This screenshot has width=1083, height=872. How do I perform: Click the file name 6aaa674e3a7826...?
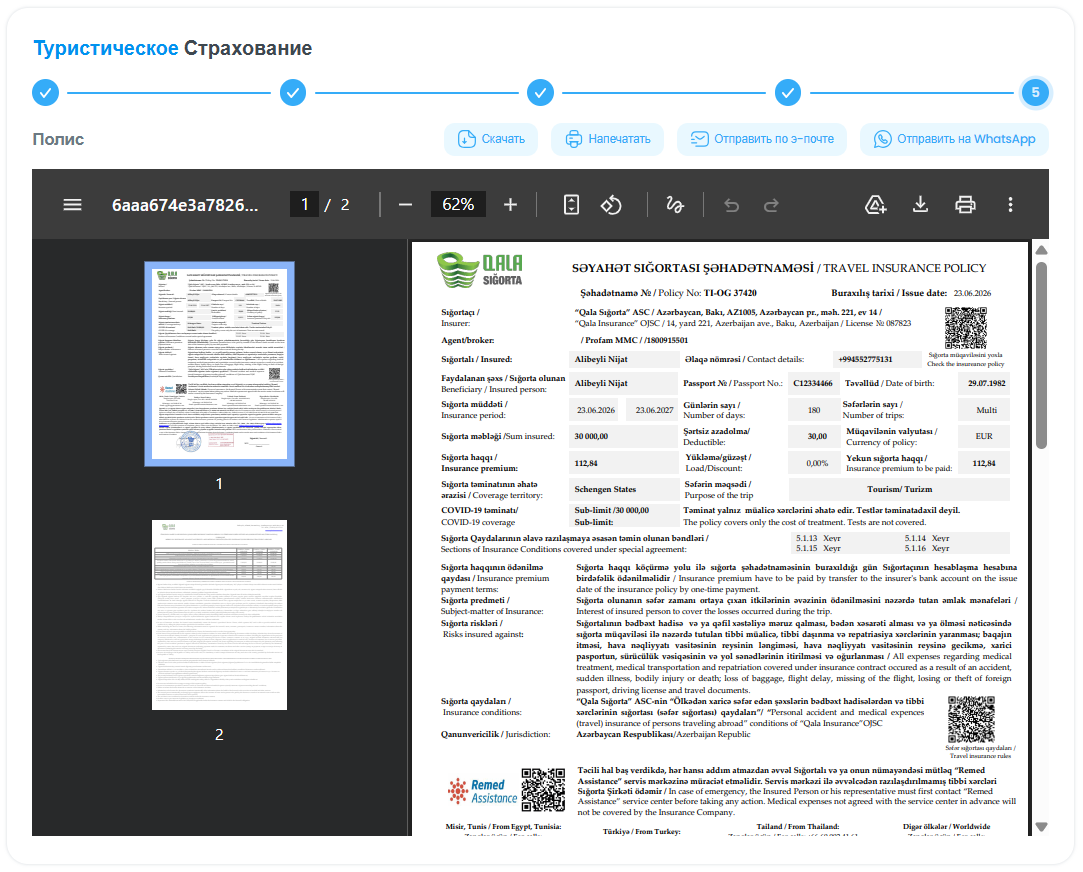(x=185, y=205)
